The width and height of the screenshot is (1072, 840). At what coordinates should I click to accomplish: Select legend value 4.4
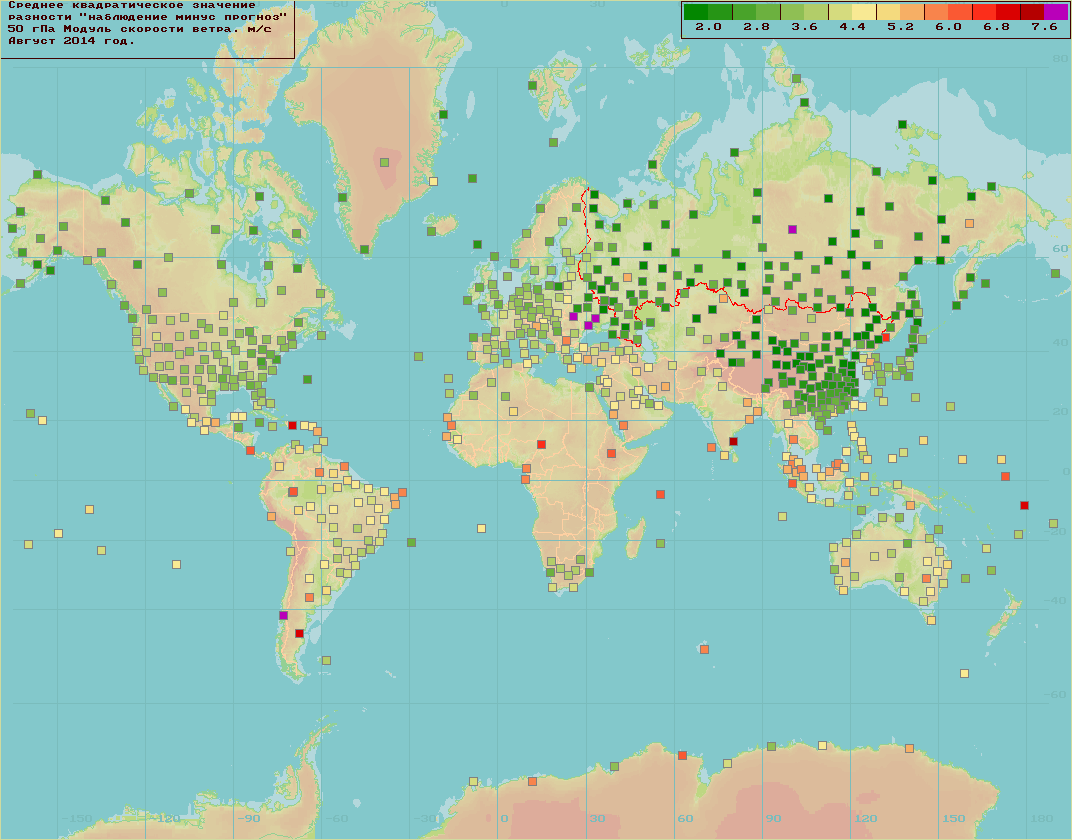click(x=853, y=27)
